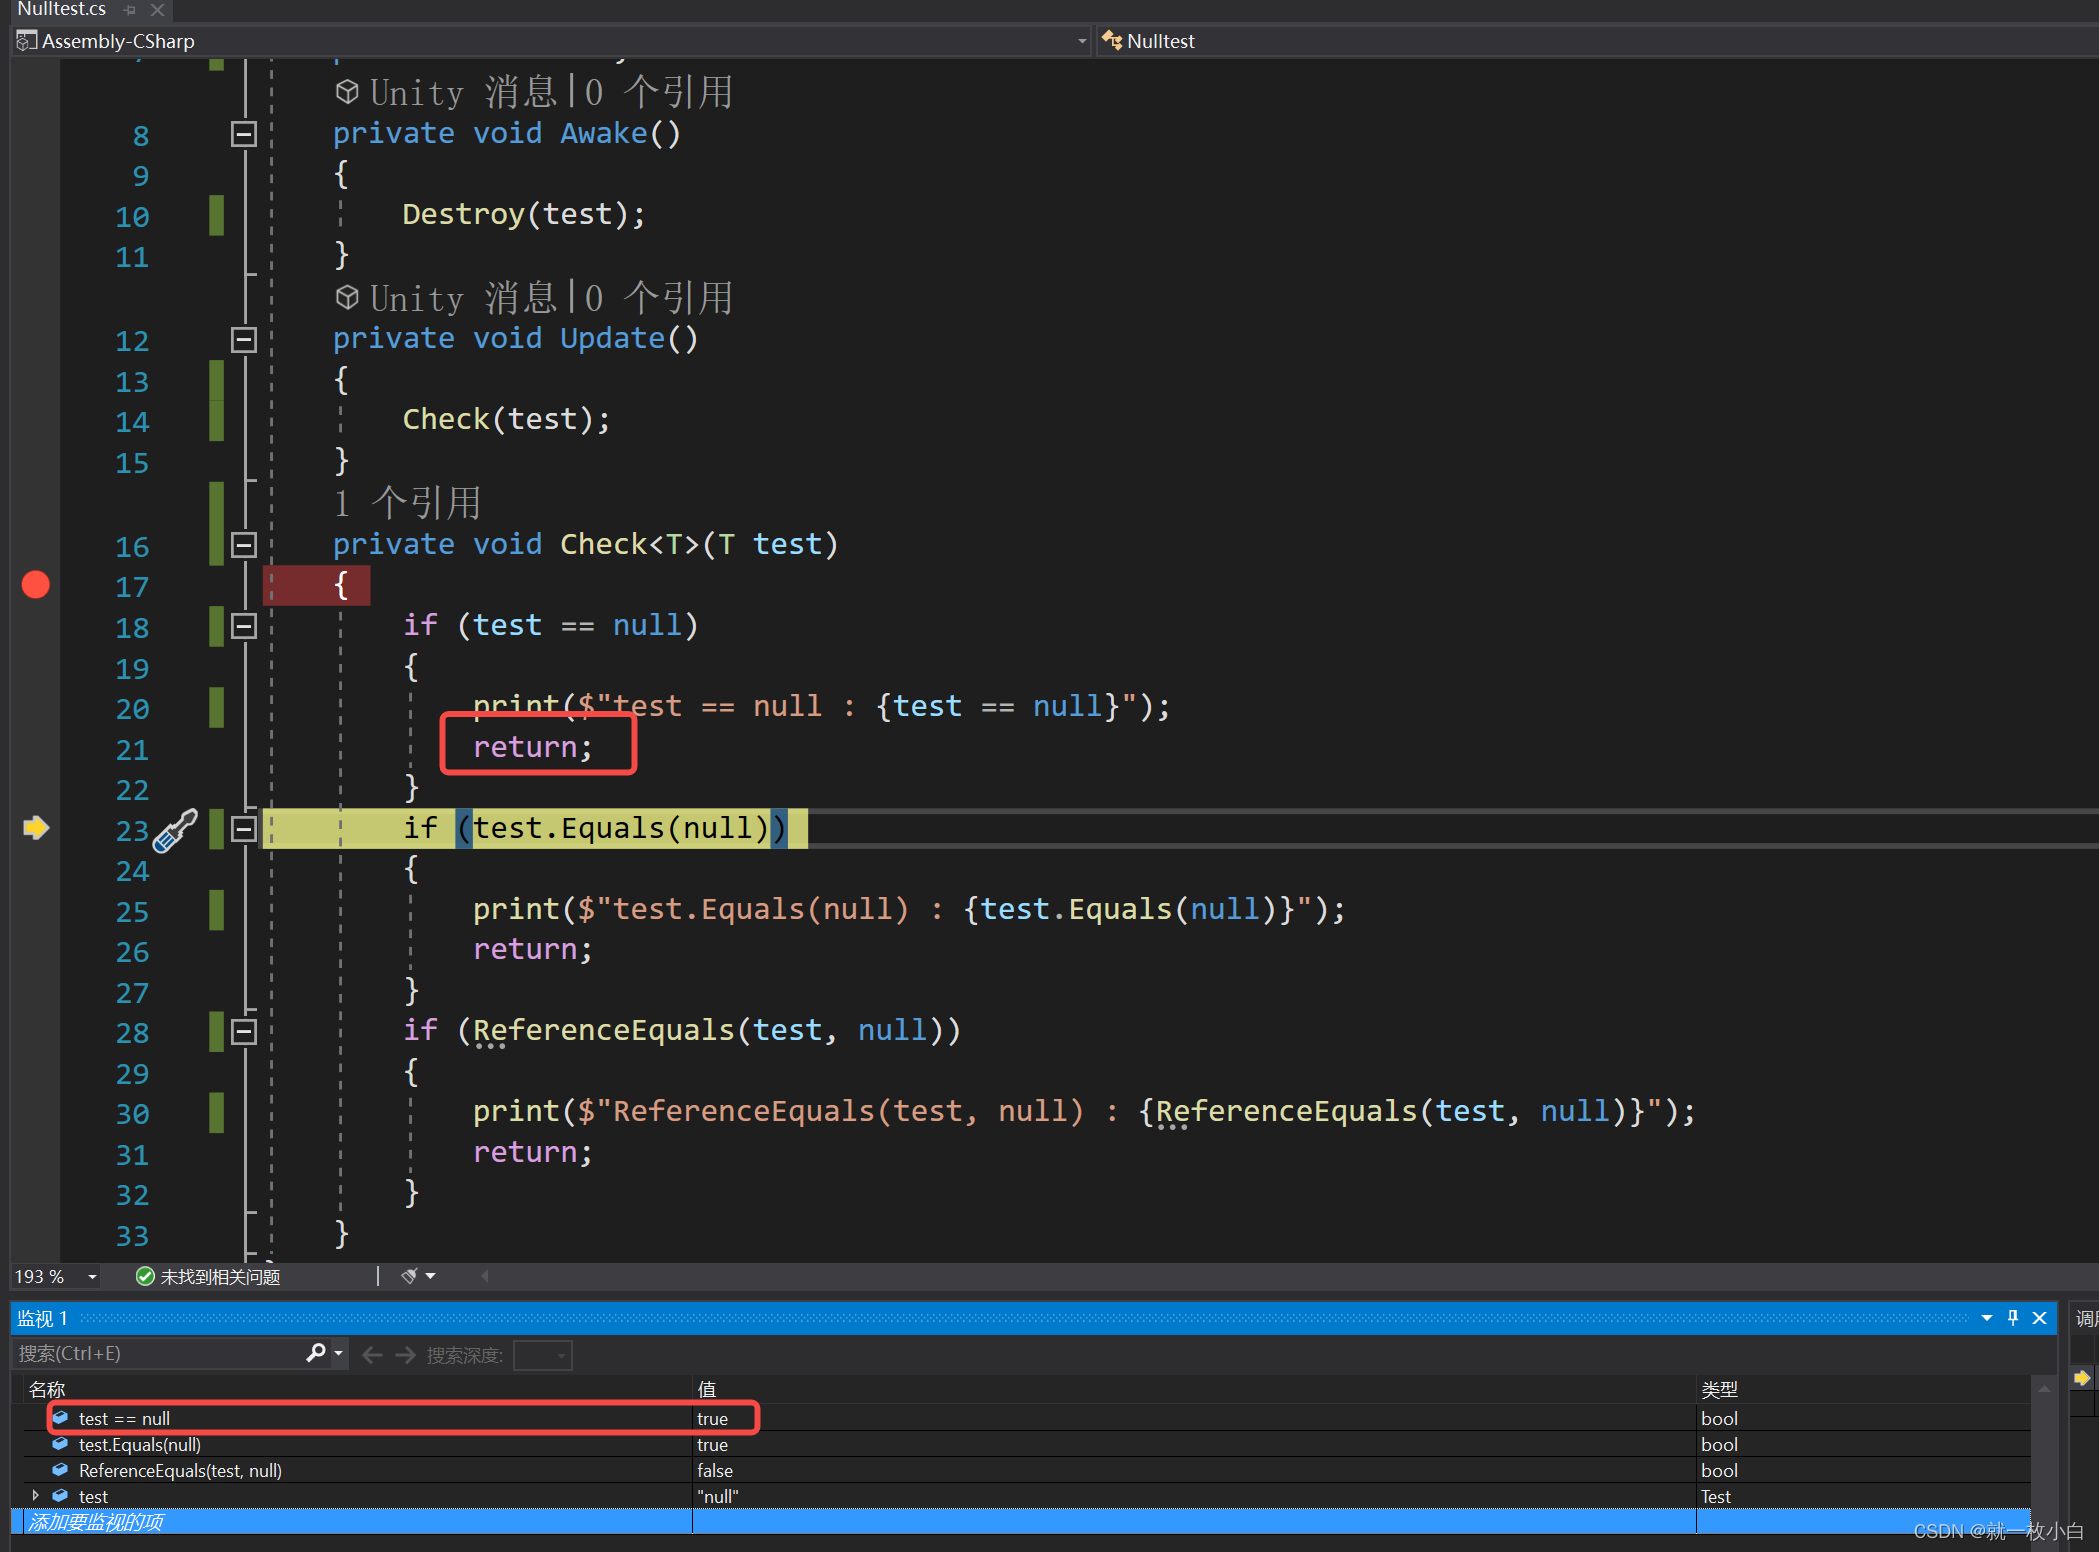Click 'return;' on line 26
The height and width of the screenshot is (1552, 2099).
pos(533,949)
